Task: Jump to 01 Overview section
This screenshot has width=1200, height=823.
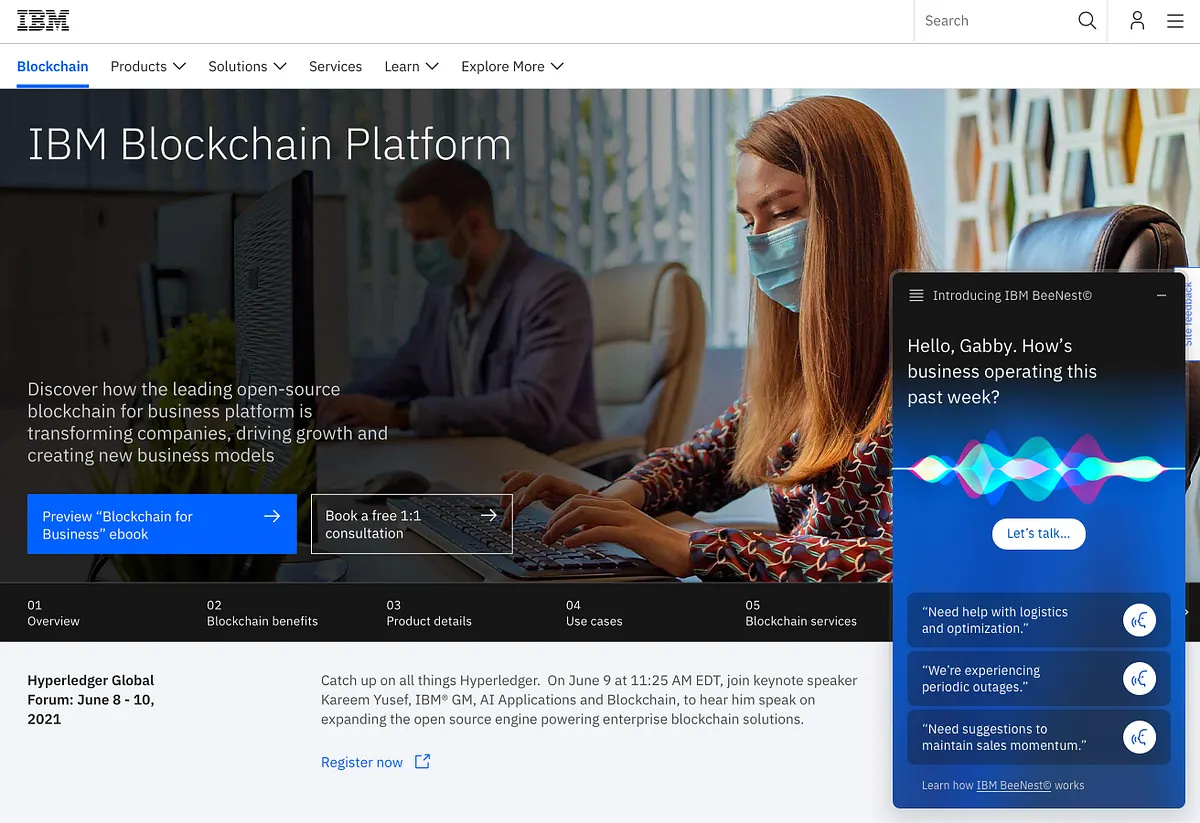Action: [x=53, y=613]
